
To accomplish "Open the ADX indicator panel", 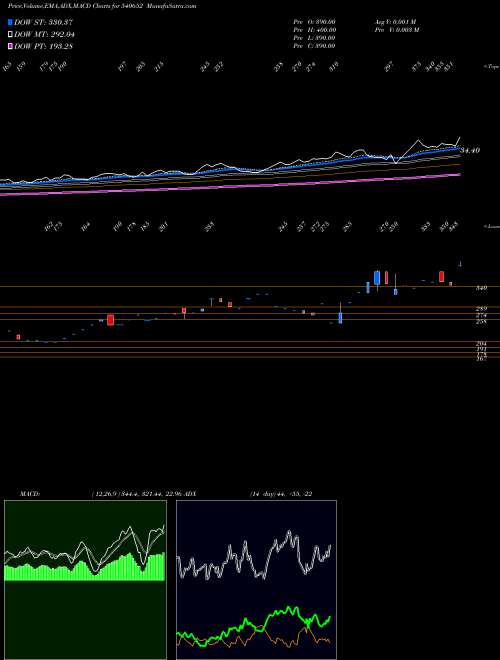I will point(256,580).
